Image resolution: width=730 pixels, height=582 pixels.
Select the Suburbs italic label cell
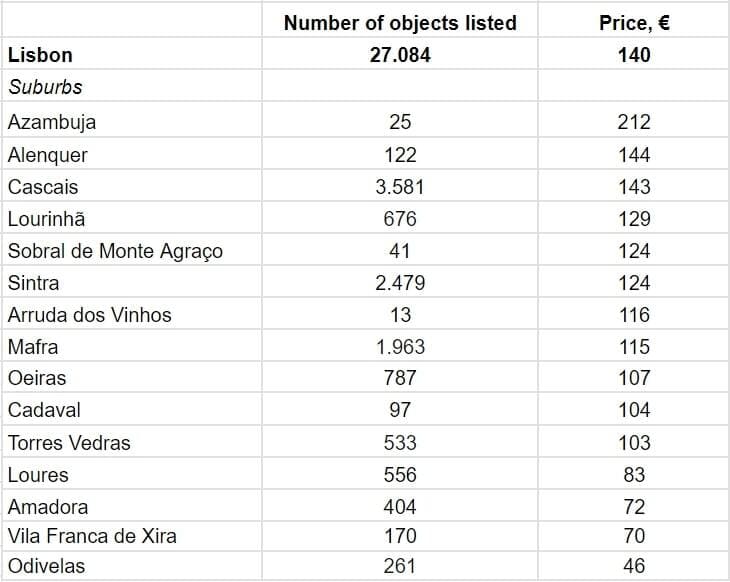(45, 87)
